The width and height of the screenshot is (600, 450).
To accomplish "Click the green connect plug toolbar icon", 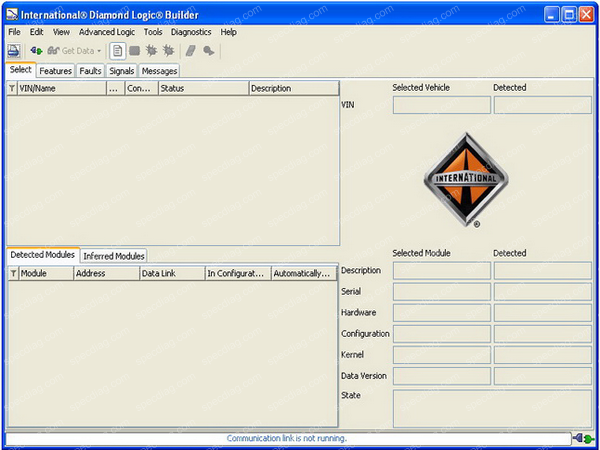I will tap(36, 51).
